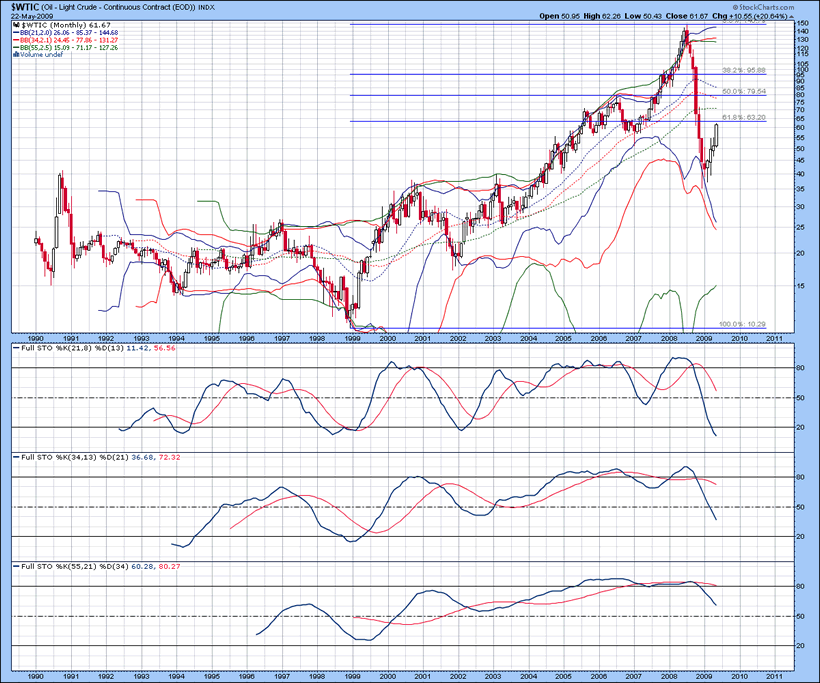This screenshot has width=820, height=683.
Task: Click the 38.2%: 95.88 Fibonacci level label
Action: (742, 70)
